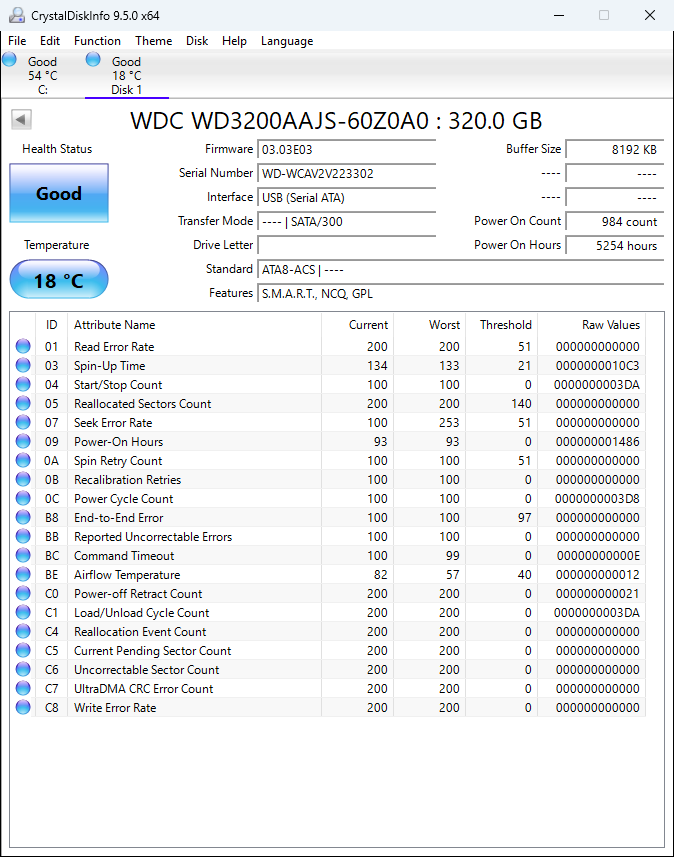674x857 pixels.
Task: Click the Good health status button
Action: 59,193
